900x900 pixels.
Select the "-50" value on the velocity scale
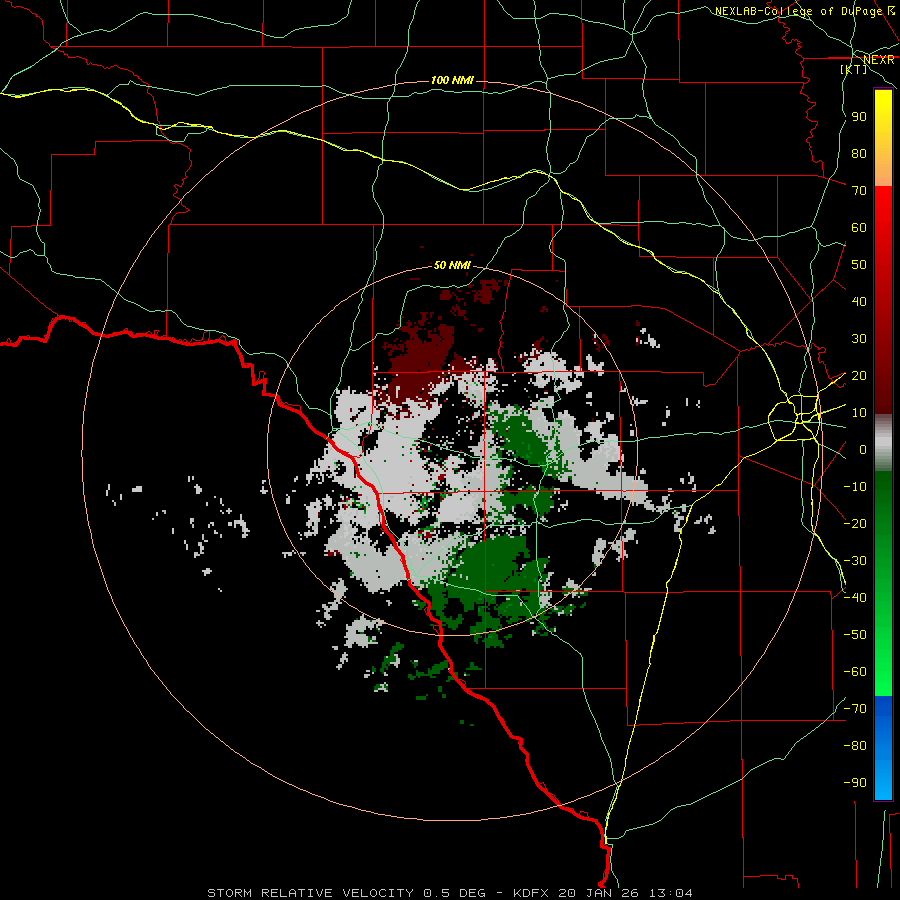(855, 635)
